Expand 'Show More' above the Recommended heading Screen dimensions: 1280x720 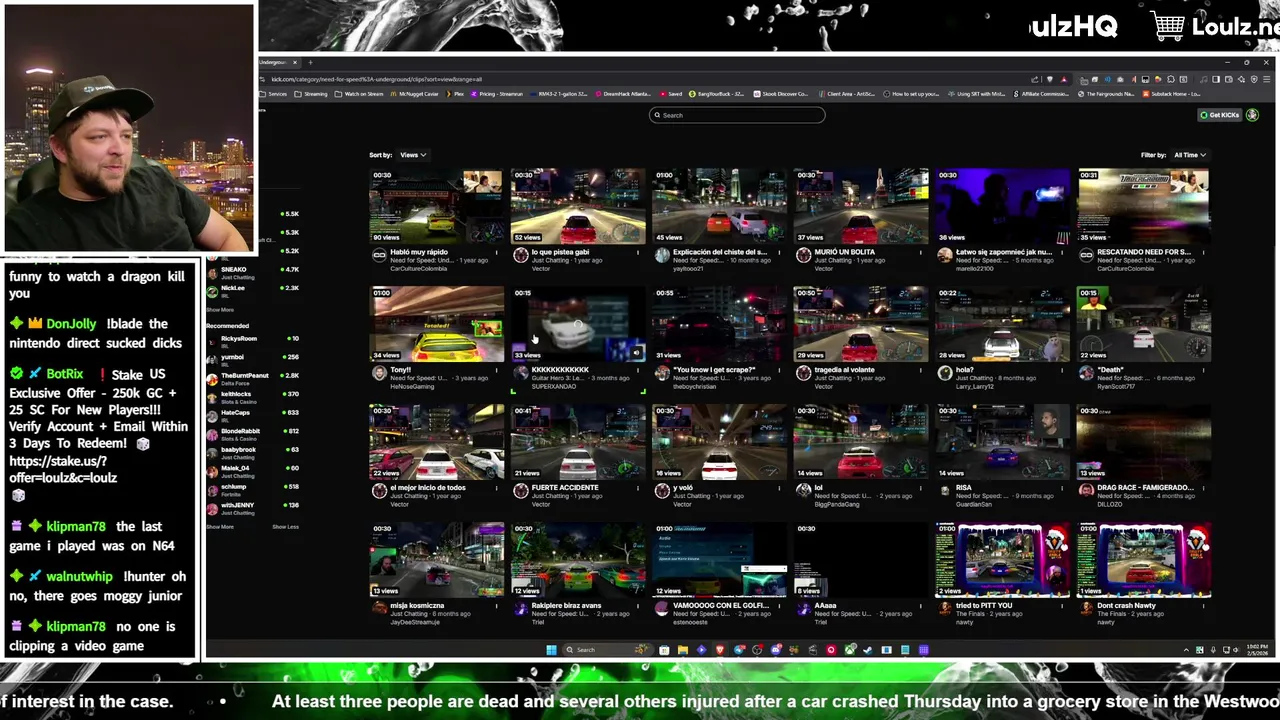220,310
